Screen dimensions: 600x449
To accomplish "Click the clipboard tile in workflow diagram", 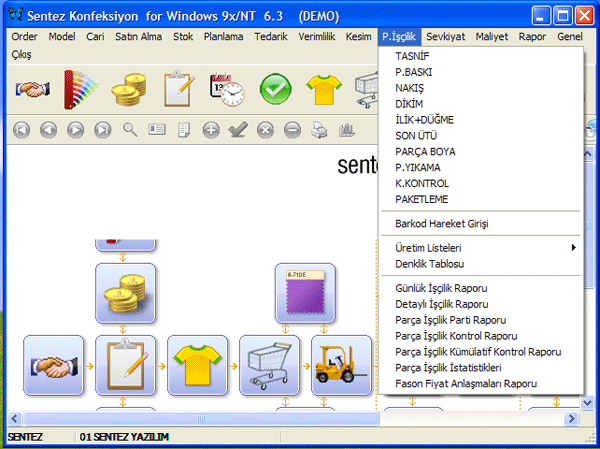I will tap(126, 366).
